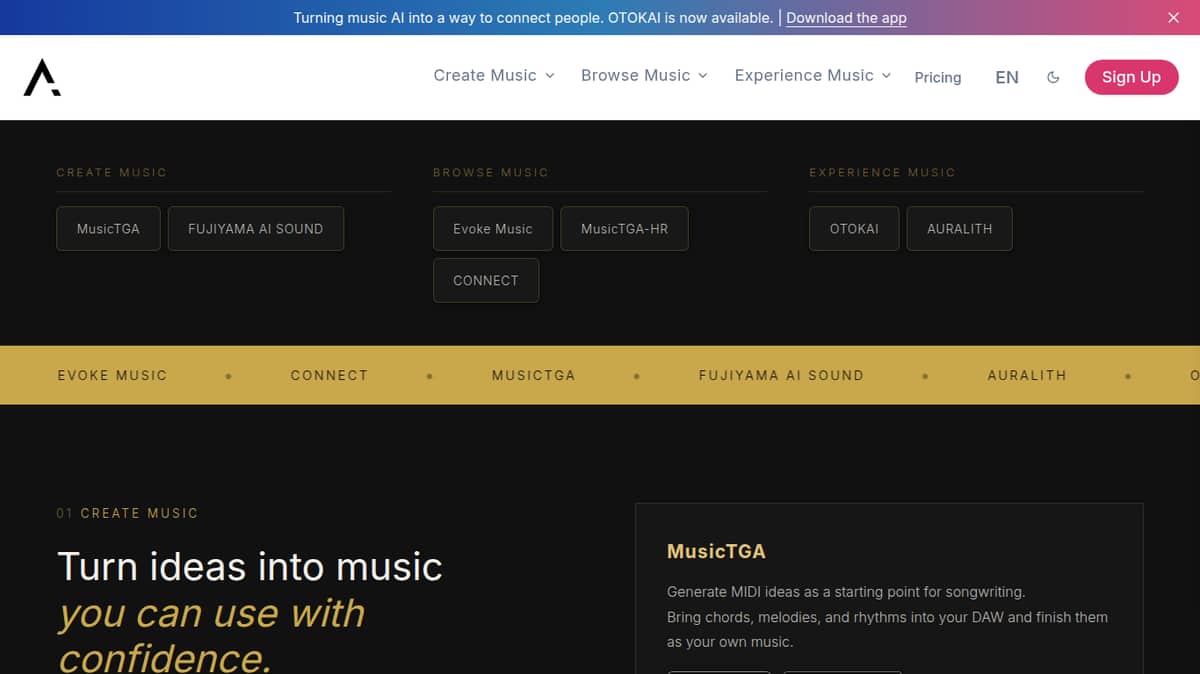Click the 'Turn ideas into music' headline
The image size is (1200, 674).
[250, 567]
